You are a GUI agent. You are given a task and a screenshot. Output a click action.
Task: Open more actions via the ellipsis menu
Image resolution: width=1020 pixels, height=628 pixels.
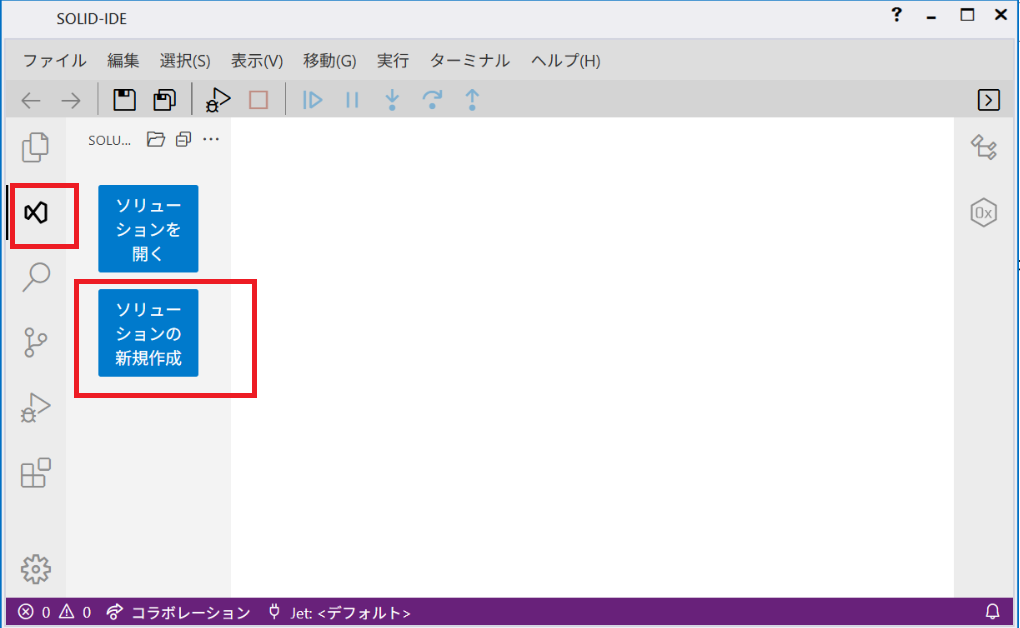click(x=211, y=139)
